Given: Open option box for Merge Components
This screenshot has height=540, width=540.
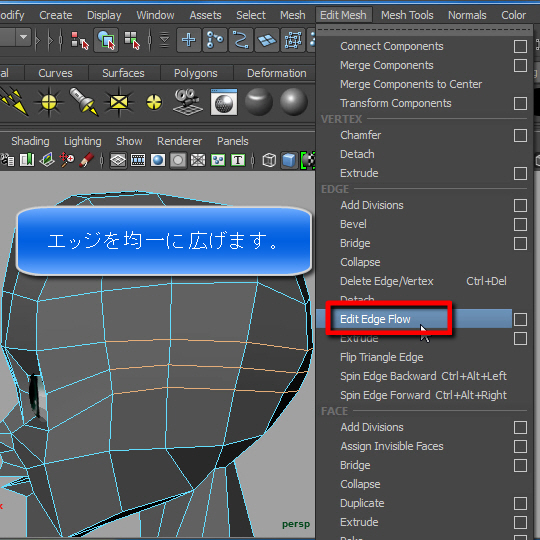Looking at the screenshot, I should [x=520, y=65].
